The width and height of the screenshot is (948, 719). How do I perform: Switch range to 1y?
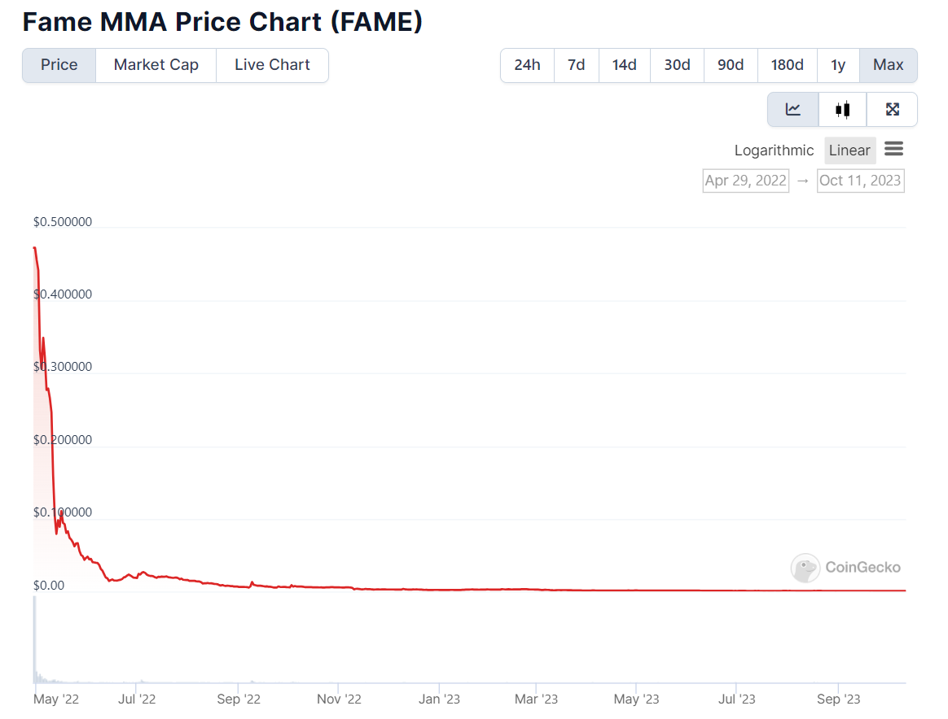(x=838, y=65)
